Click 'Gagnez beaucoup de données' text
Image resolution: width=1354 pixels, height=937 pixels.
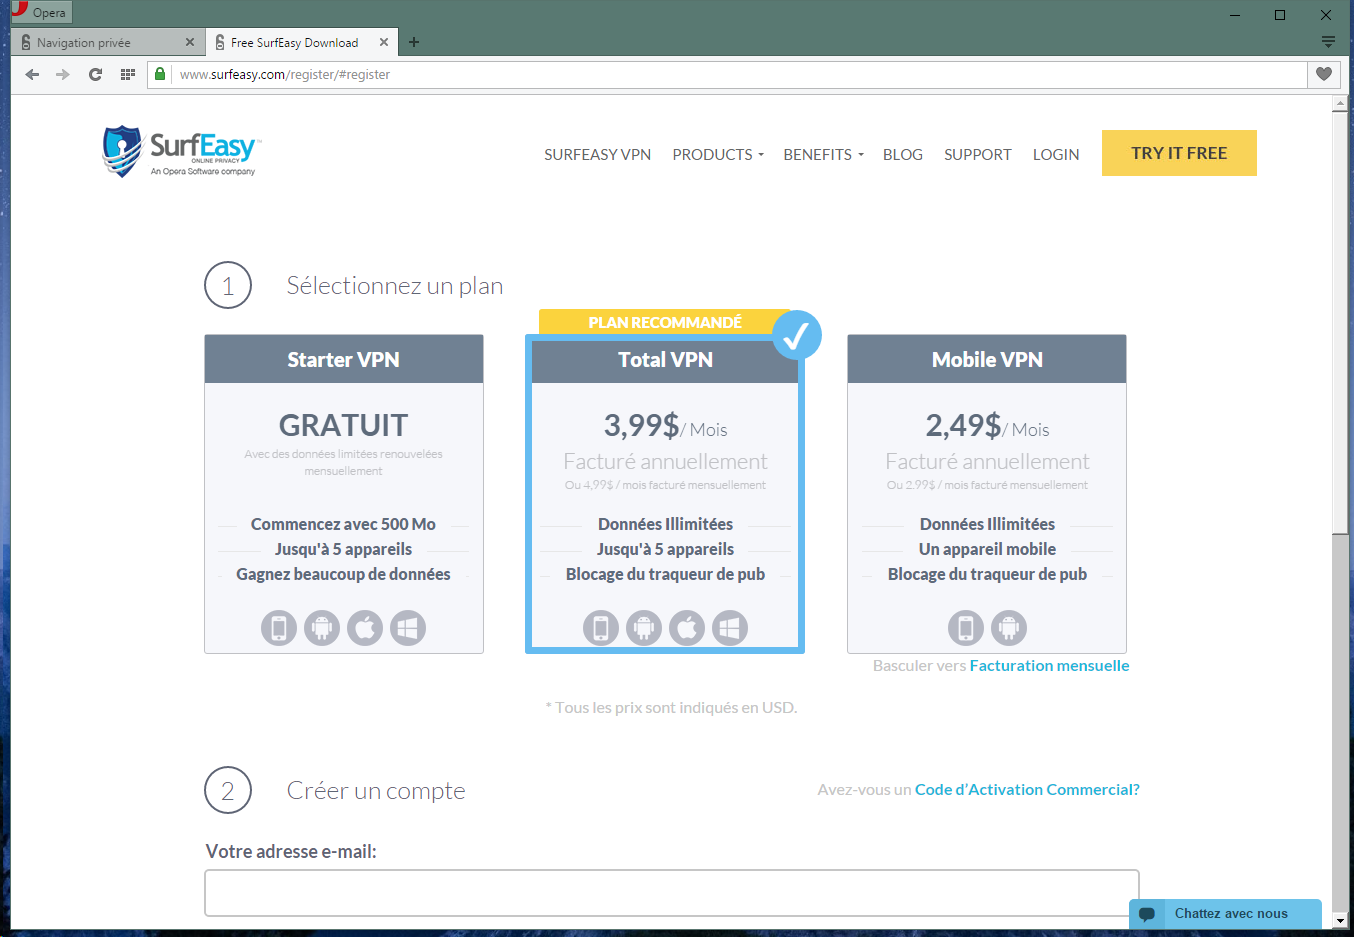(343, 574)
